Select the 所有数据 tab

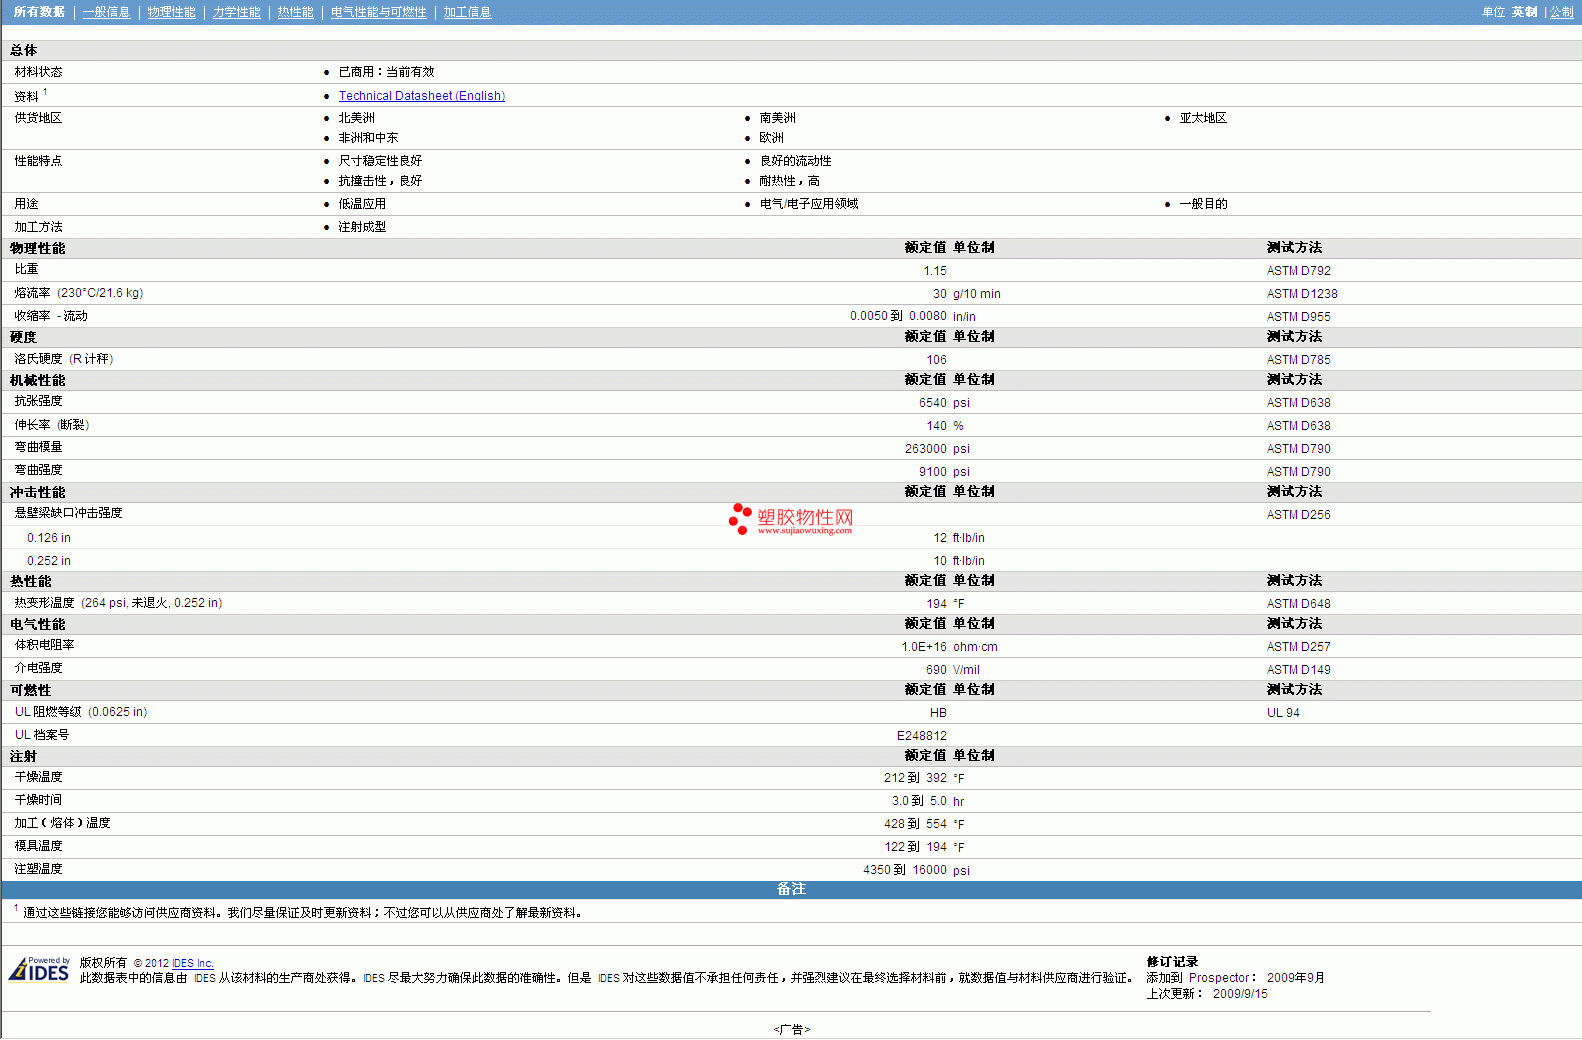click(39, 12)
